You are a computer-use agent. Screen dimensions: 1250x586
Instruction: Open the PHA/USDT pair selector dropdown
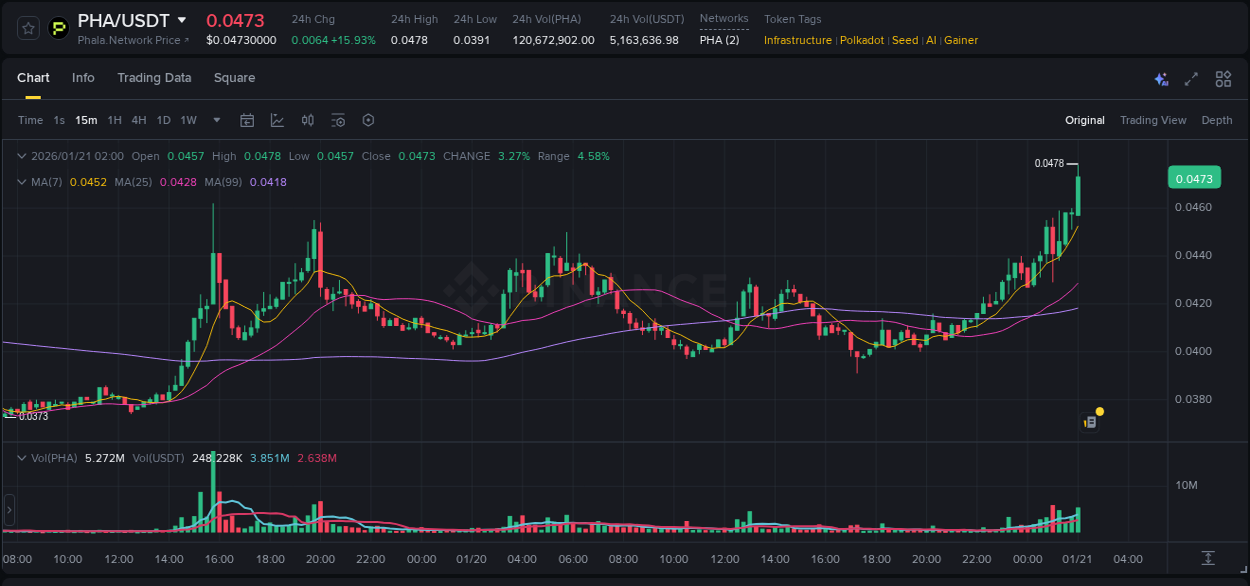point(181,20)
